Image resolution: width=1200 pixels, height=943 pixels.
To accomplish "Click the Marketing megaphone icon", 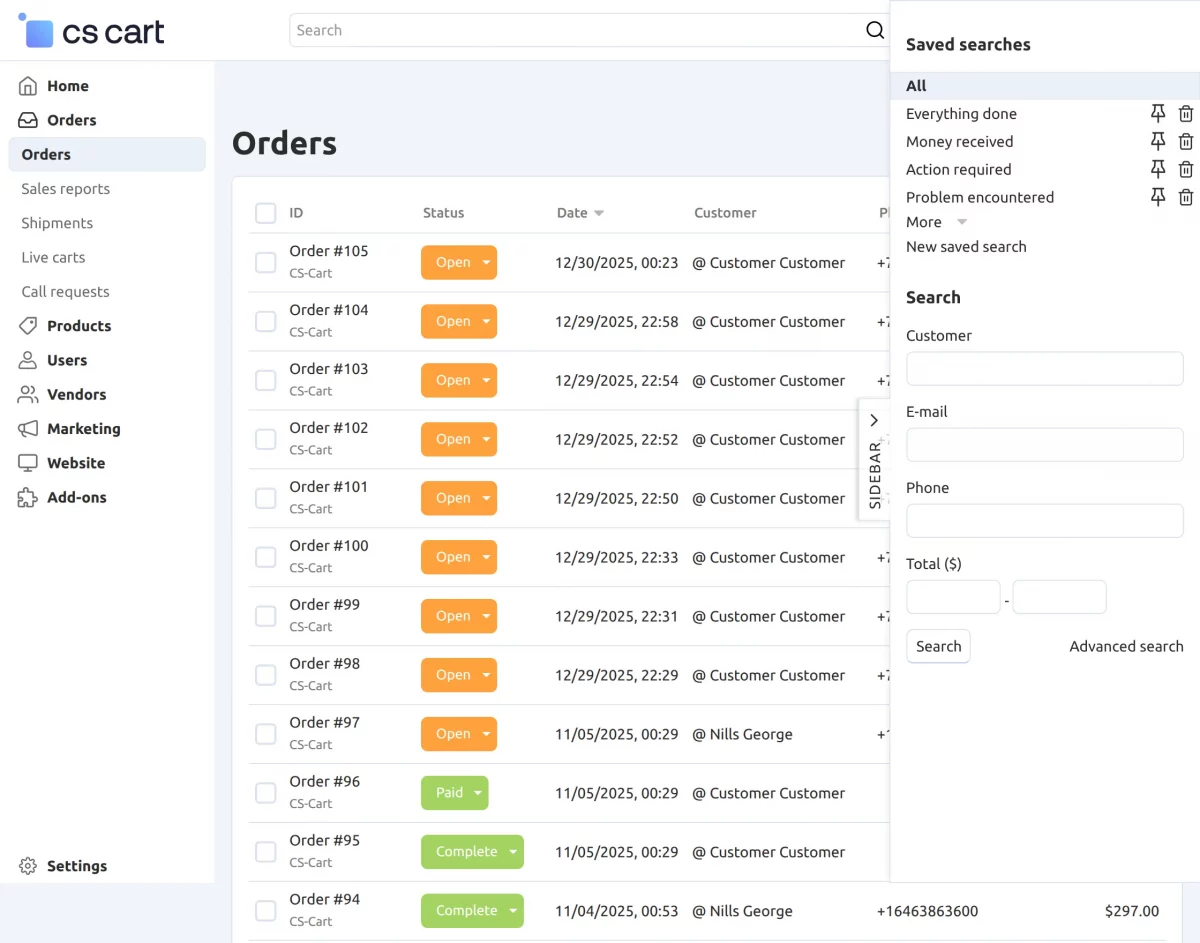I will click(28, 429).
